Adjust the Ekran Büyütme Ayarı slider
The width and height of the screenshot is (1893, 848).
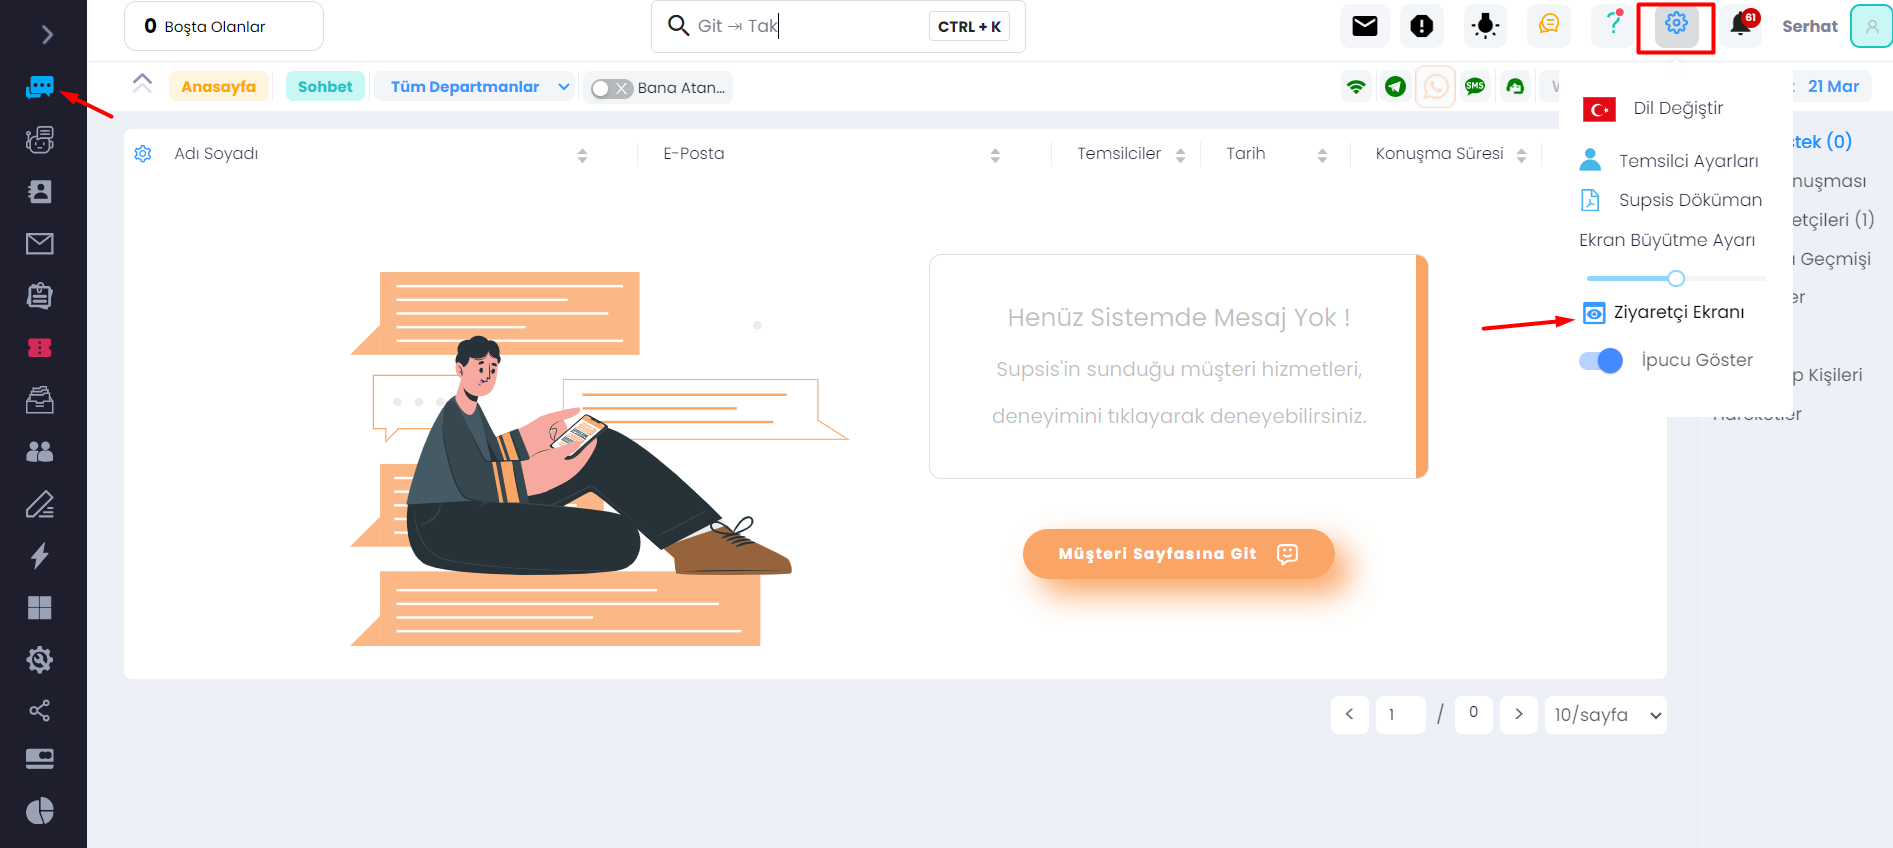1676,278
